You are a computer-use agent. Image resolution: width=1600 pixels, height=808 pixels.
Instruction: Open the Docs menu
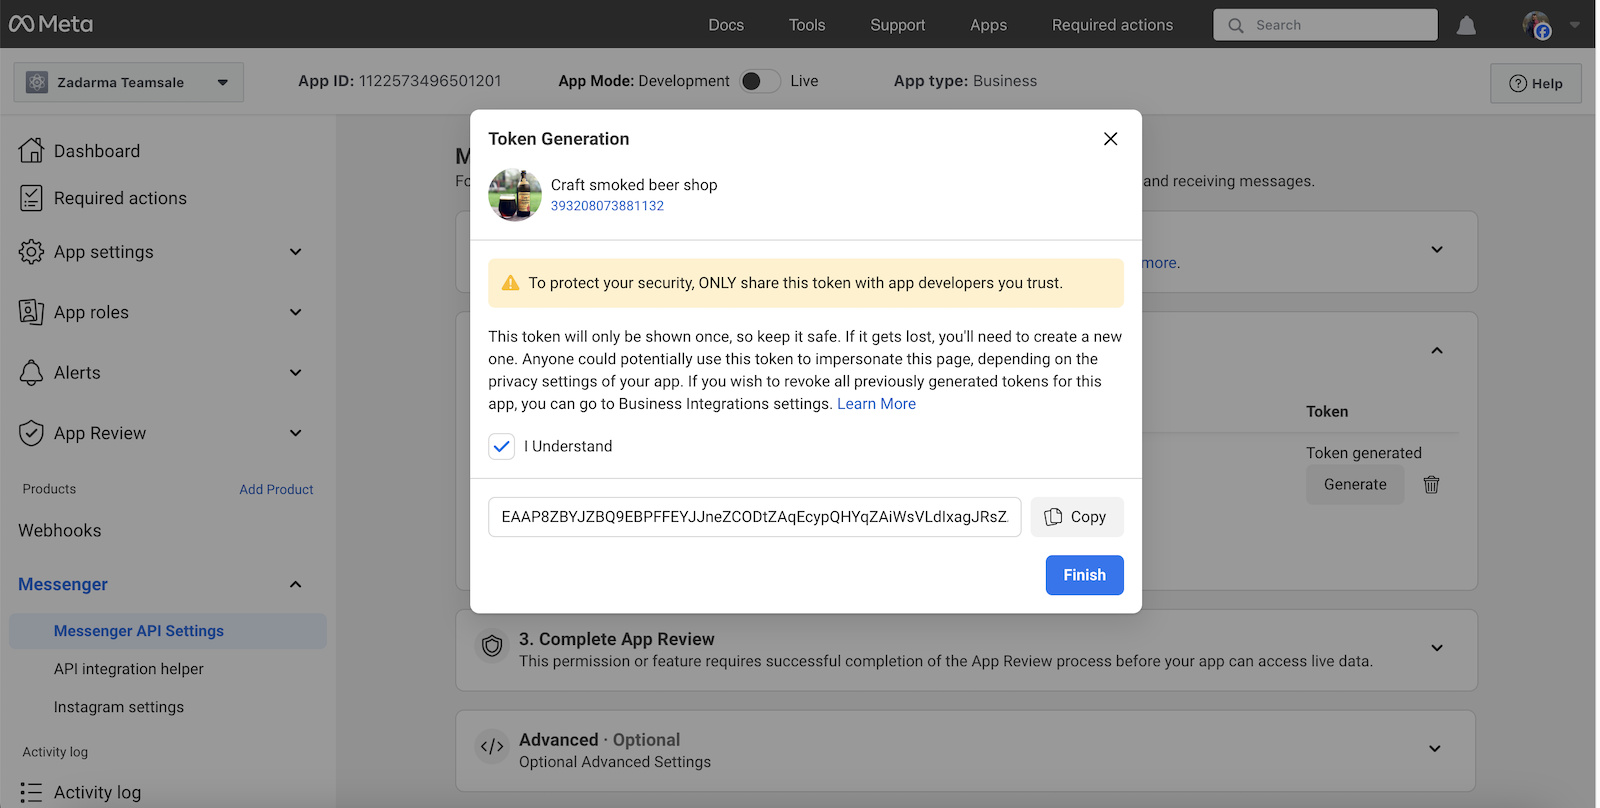tap(726, 25)
